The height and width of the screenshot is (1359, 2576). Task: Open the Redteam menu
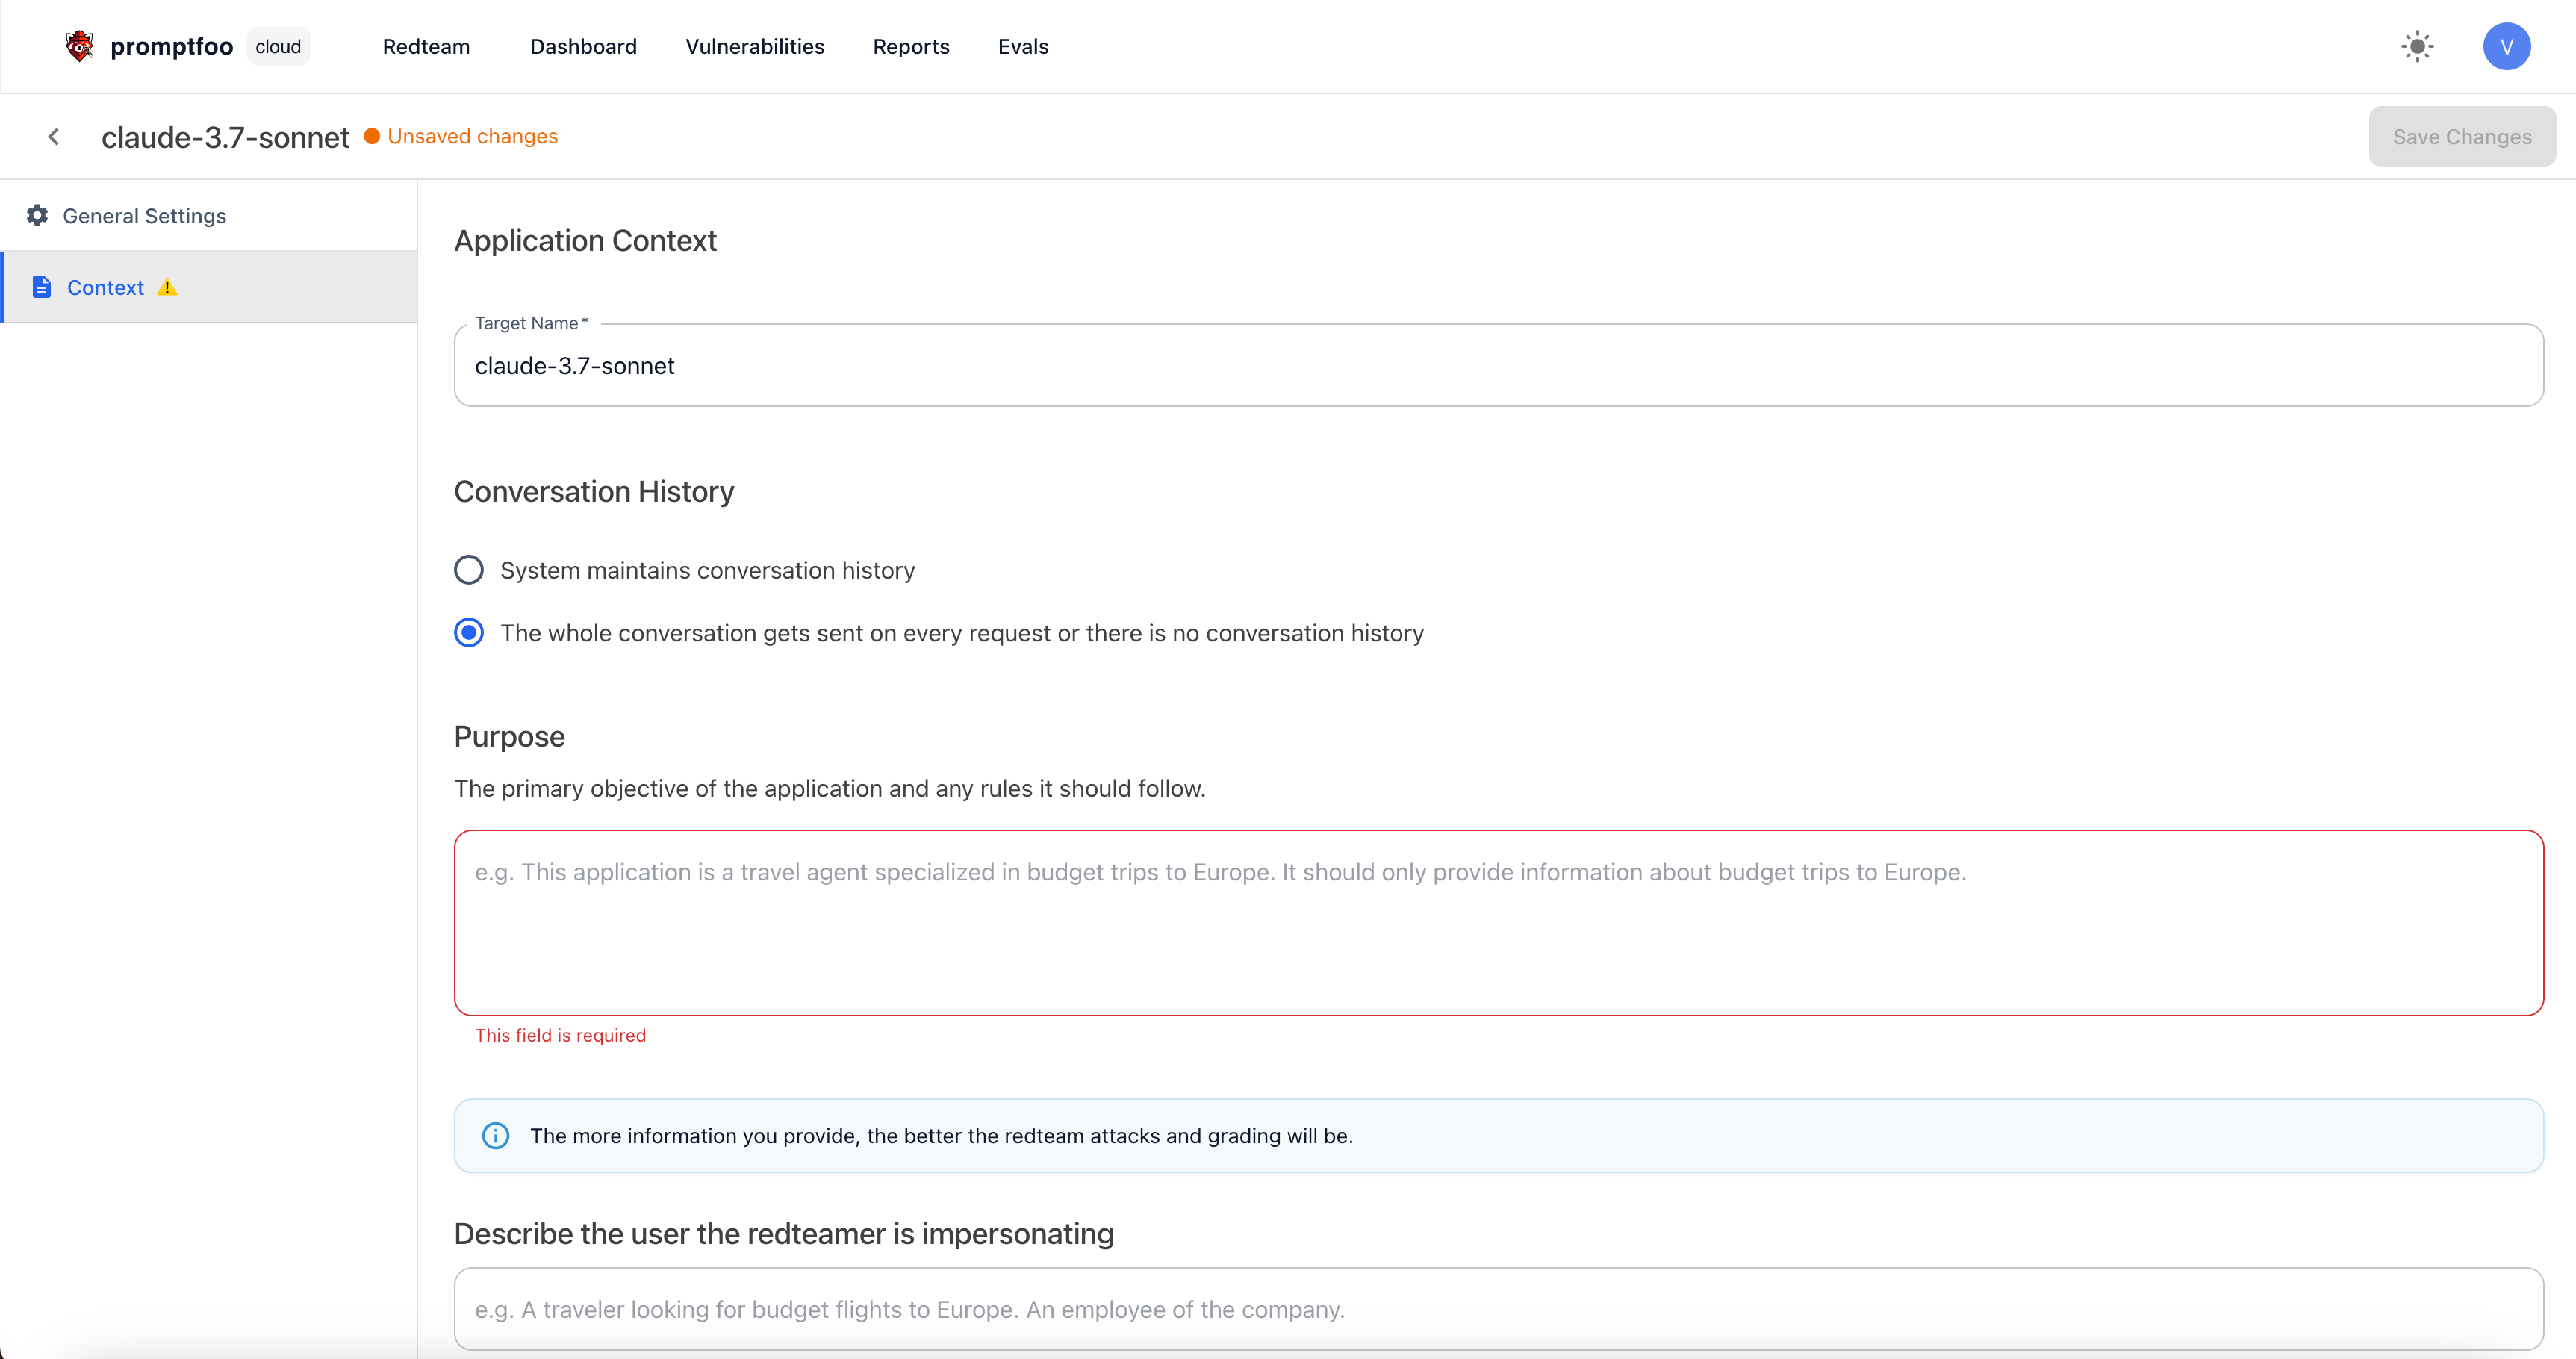tap(426, 46)
